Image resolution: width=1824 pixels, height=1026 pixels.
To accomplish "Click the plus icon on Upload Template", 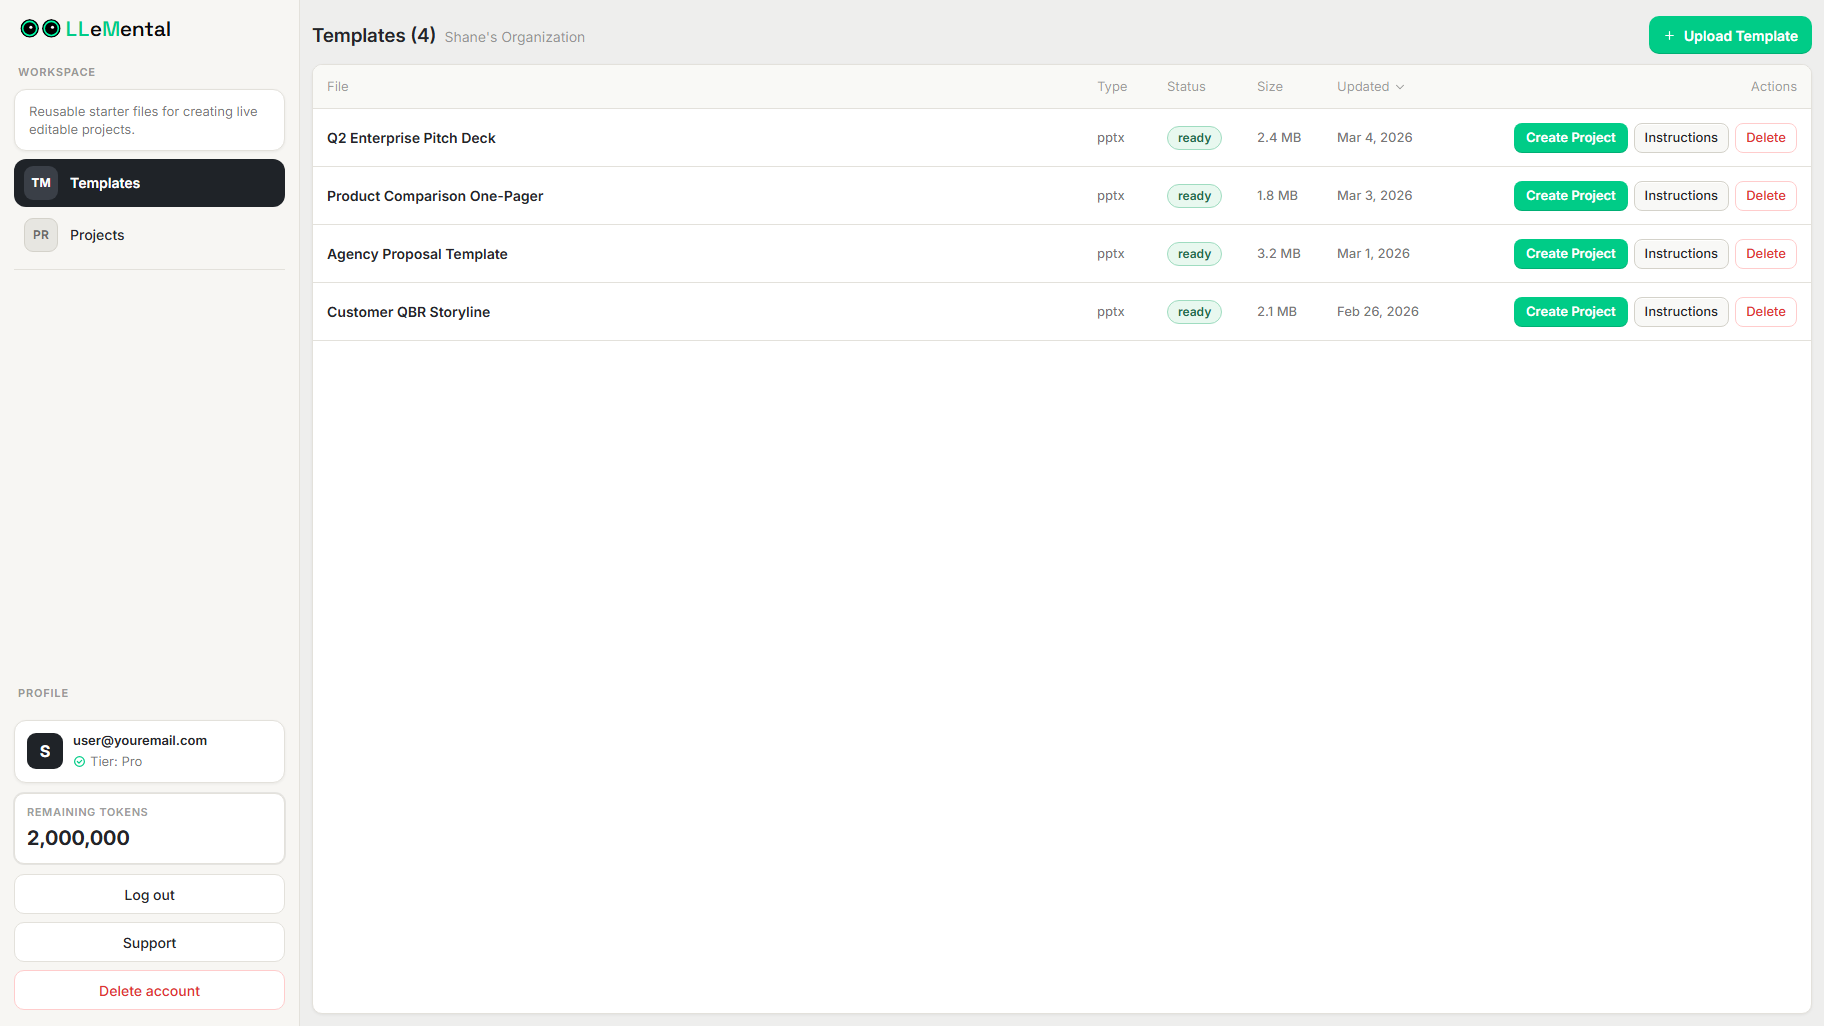I will [1667, 35].
